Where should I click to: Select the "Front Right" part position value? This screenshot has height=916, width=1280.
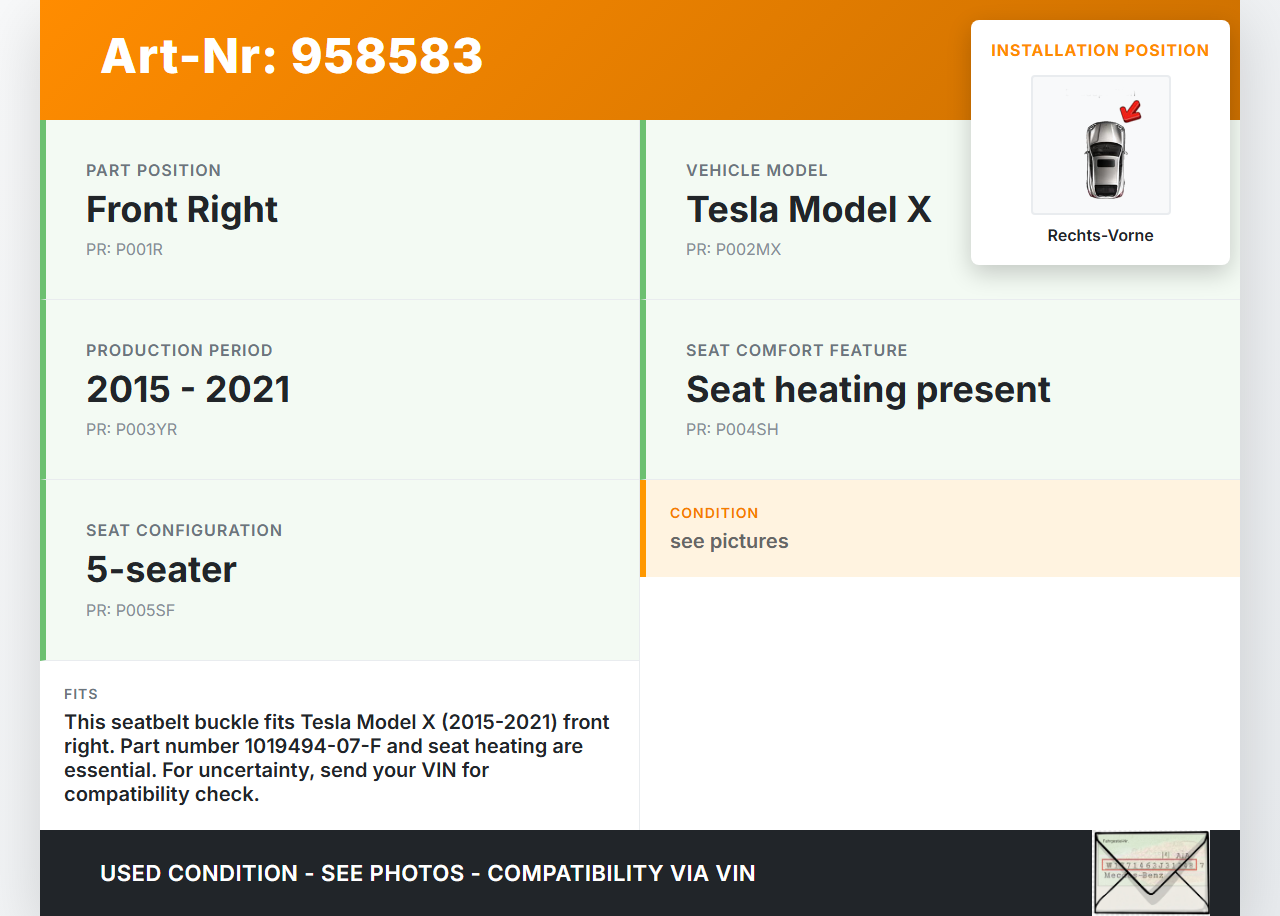pos(182,210)
